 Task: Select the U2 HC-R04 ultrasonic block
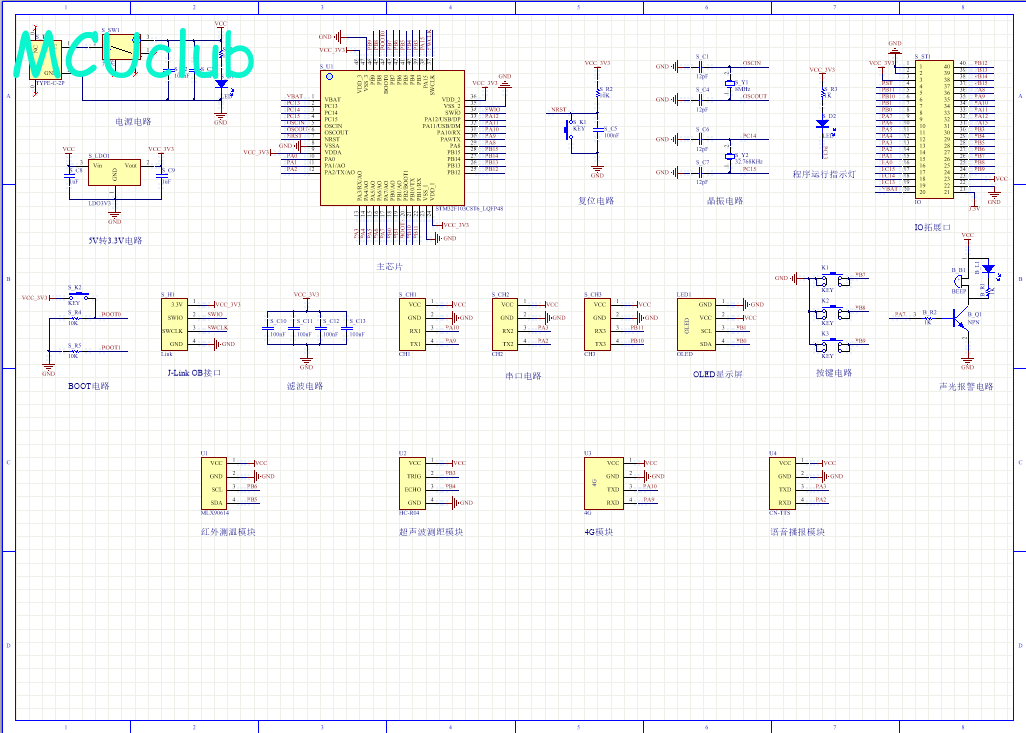click(412, 484)
